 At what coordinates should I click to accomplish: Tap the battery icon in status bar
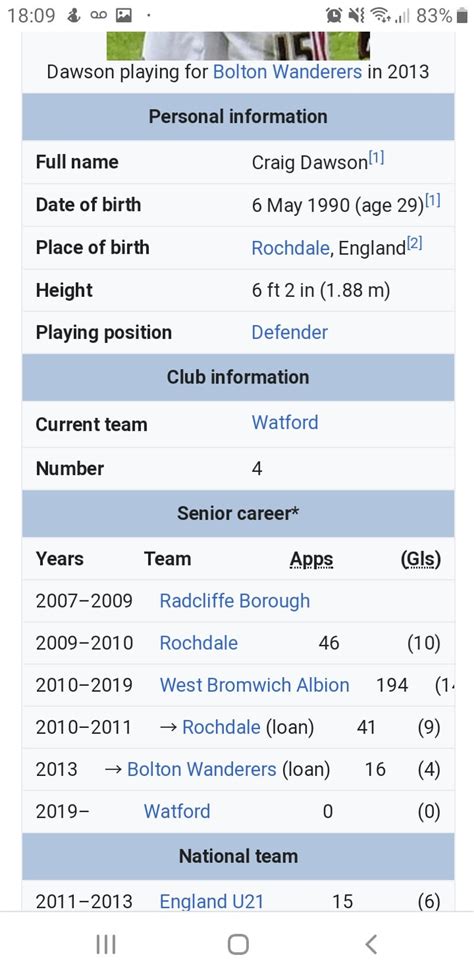click(x=461, y=16)
